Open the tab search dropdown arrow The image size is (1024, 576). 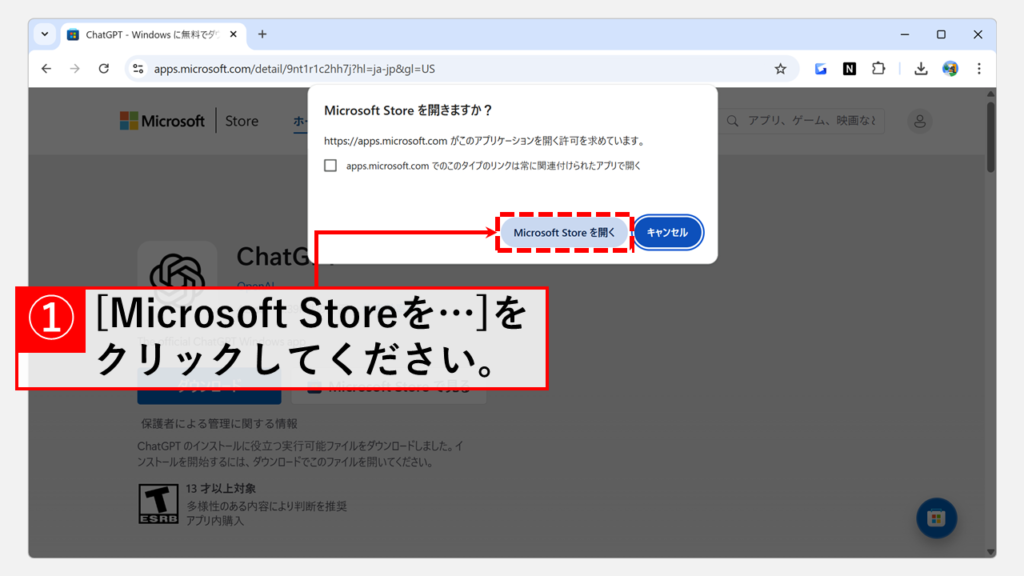[x=44, y=34]
